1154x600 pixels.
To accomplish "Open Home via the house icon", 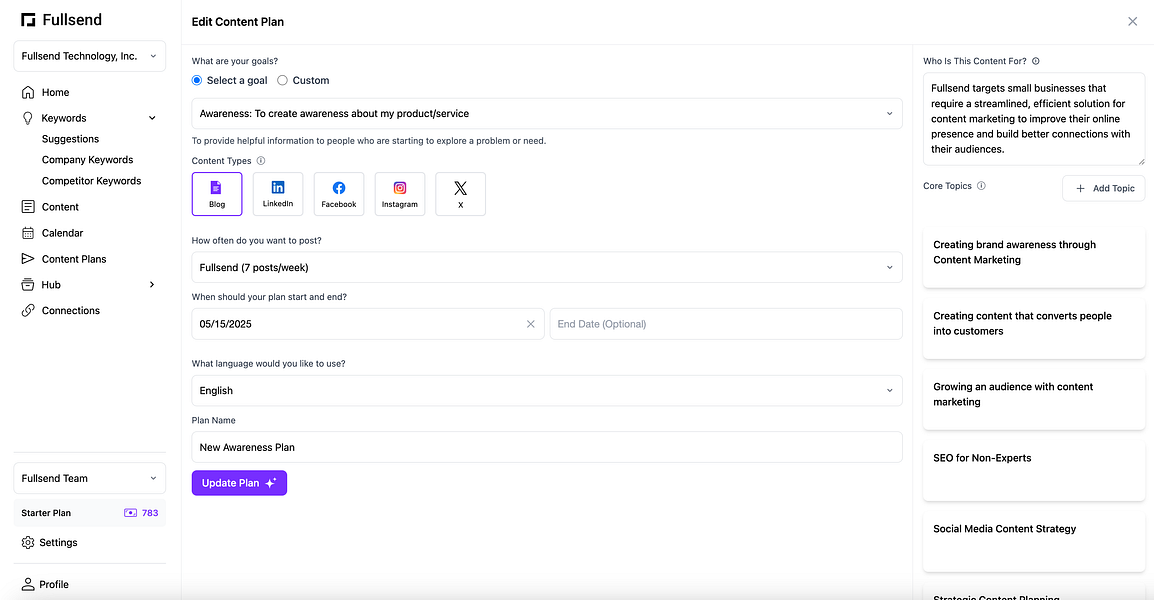I will (28, 92).
